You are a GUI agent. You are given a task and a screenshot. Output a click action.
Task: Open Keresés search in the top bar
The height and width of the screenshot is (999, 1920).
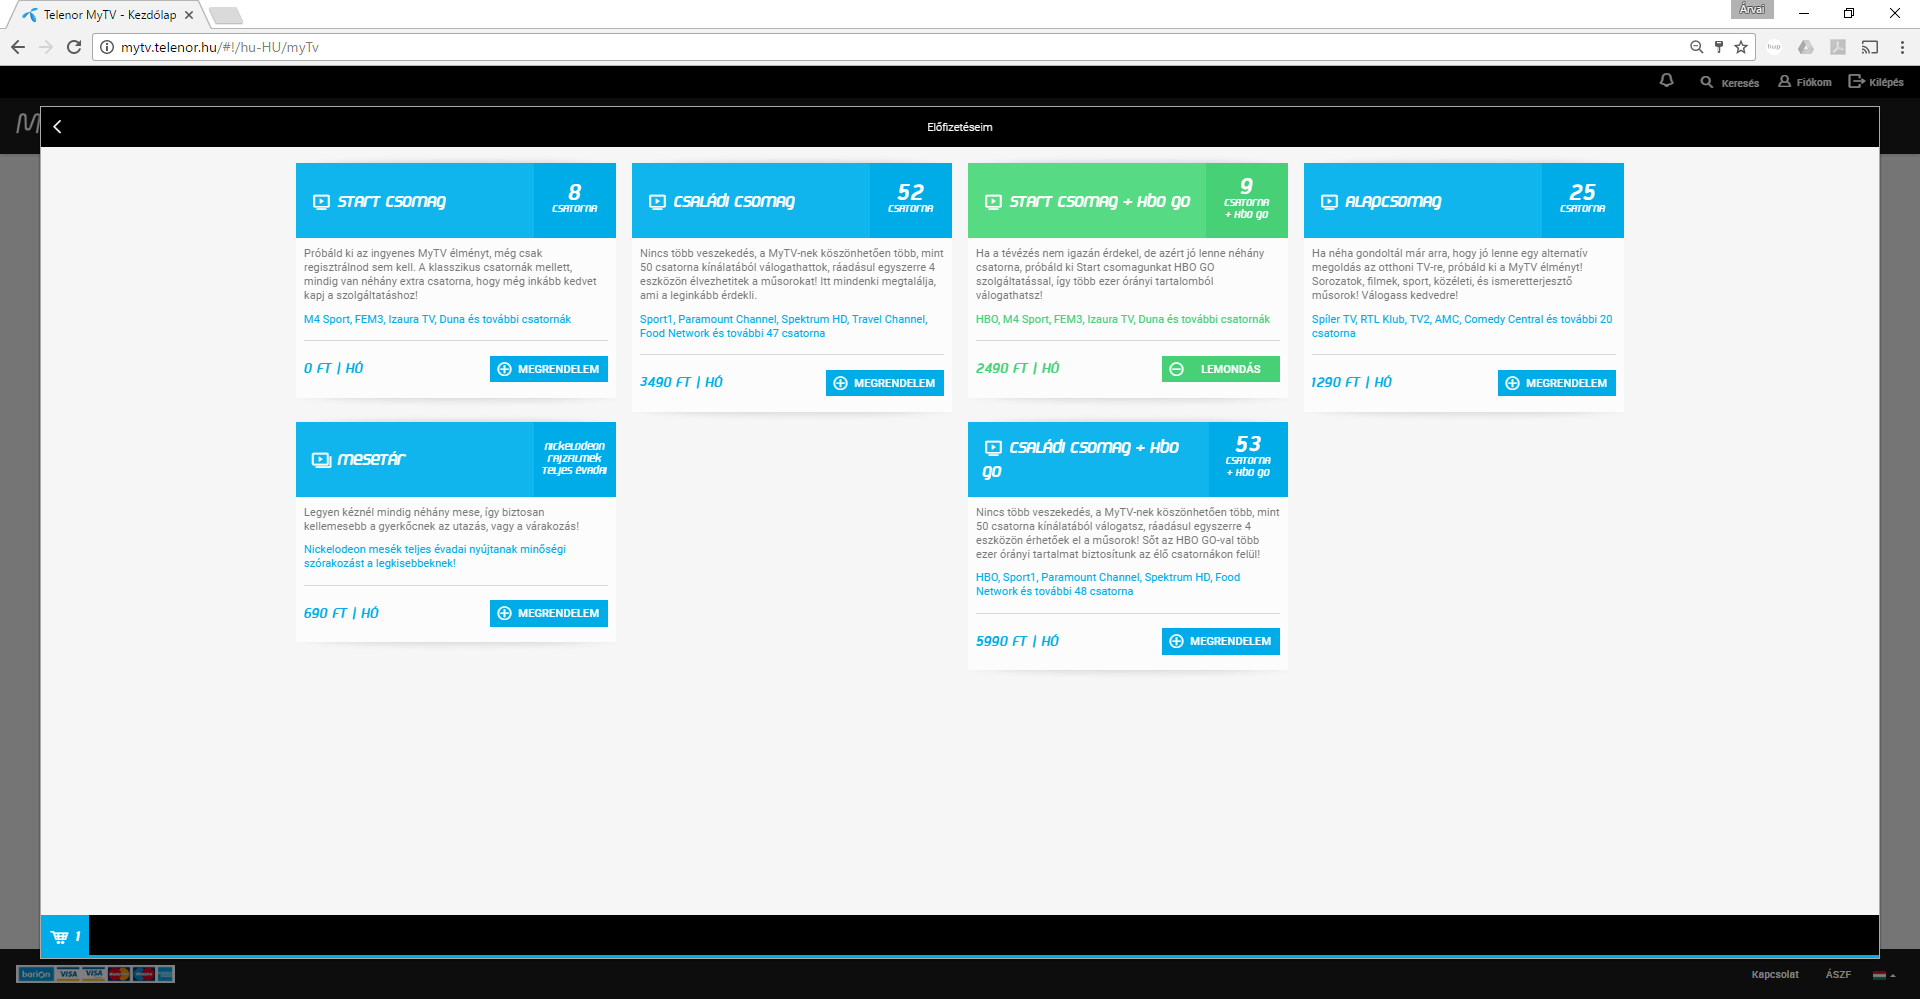1729,82
